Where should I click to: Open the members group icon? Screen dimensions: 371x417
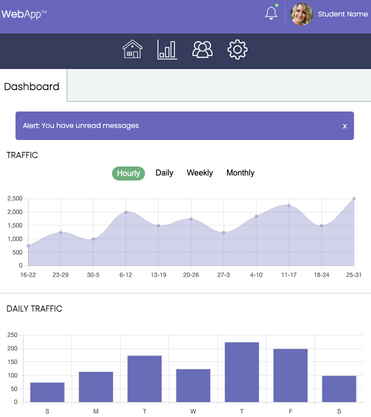coord(202,50)
